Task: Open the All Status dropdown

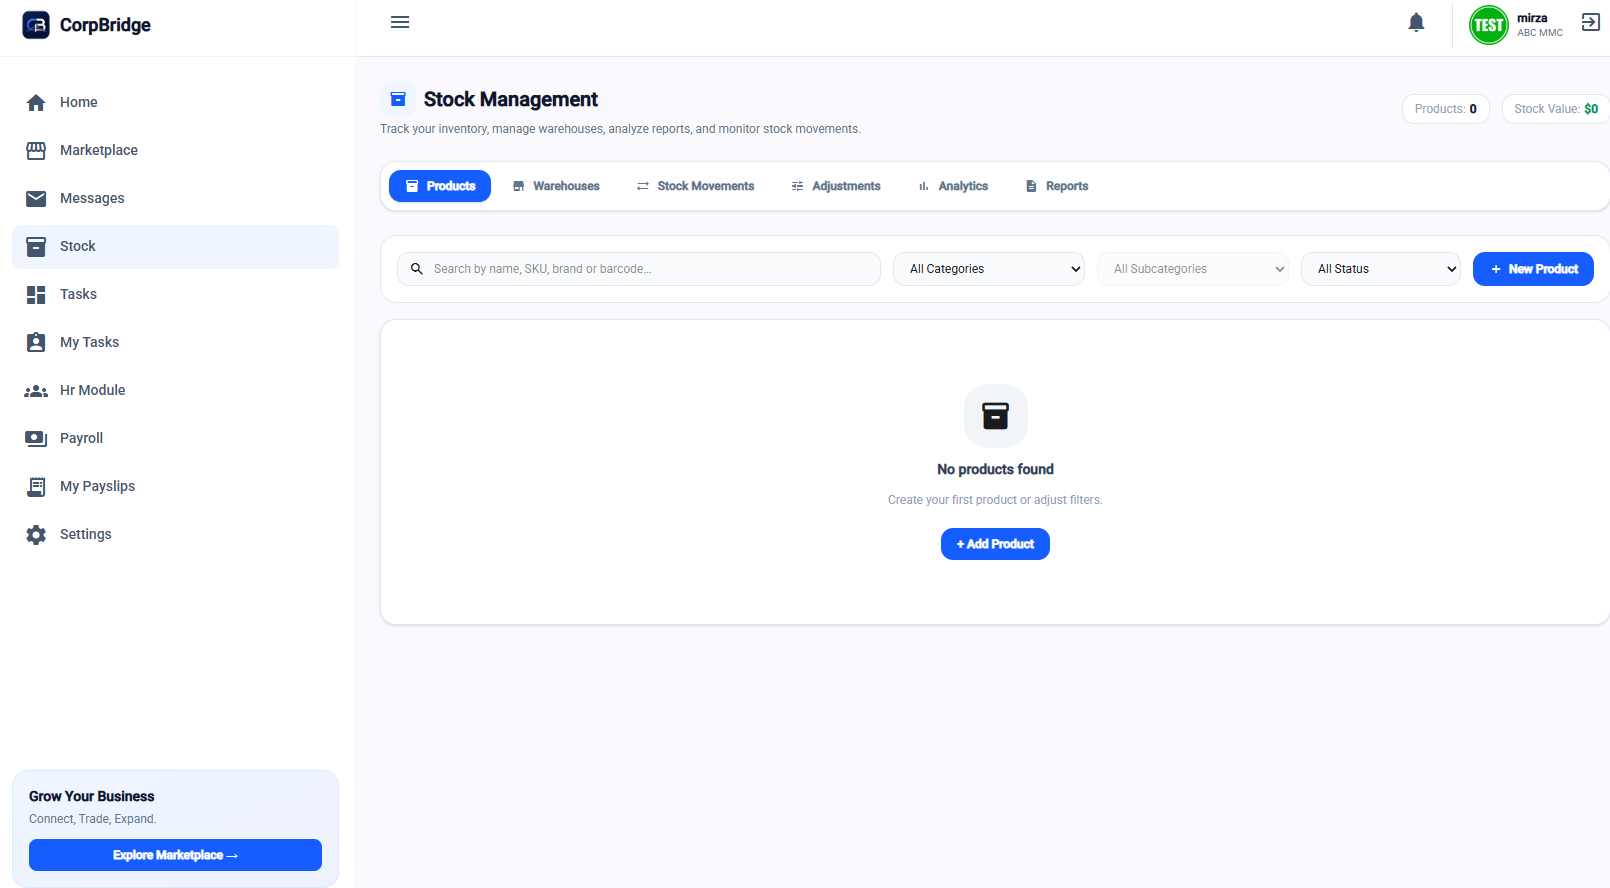Action: tap(1380, 269)
